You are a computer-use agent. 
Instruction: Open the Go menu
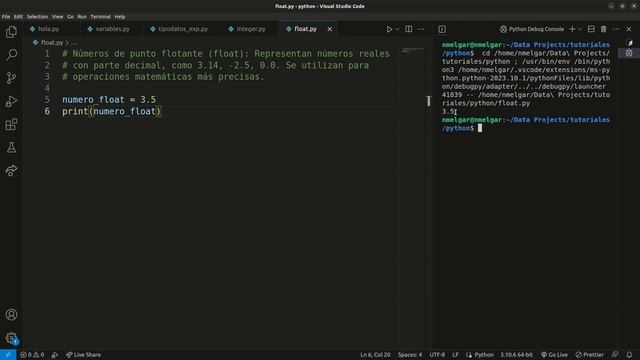70,17
